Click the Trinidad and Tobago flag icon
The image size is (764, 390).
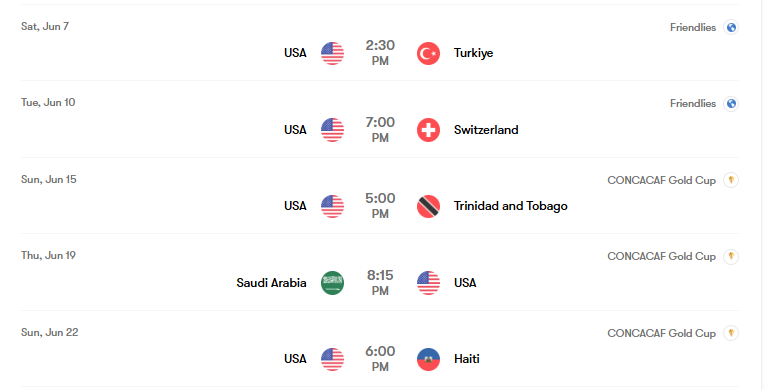pos(428,206)
